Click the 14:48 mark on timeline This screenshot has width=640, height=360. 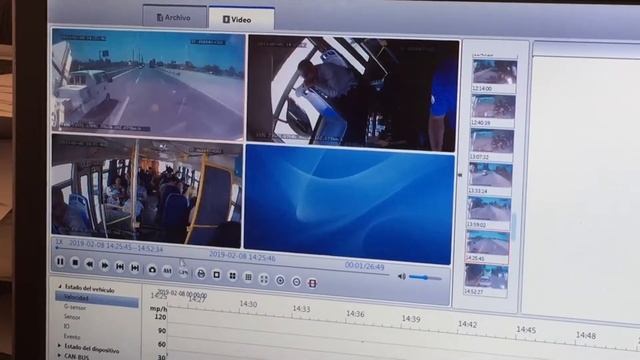585,335
